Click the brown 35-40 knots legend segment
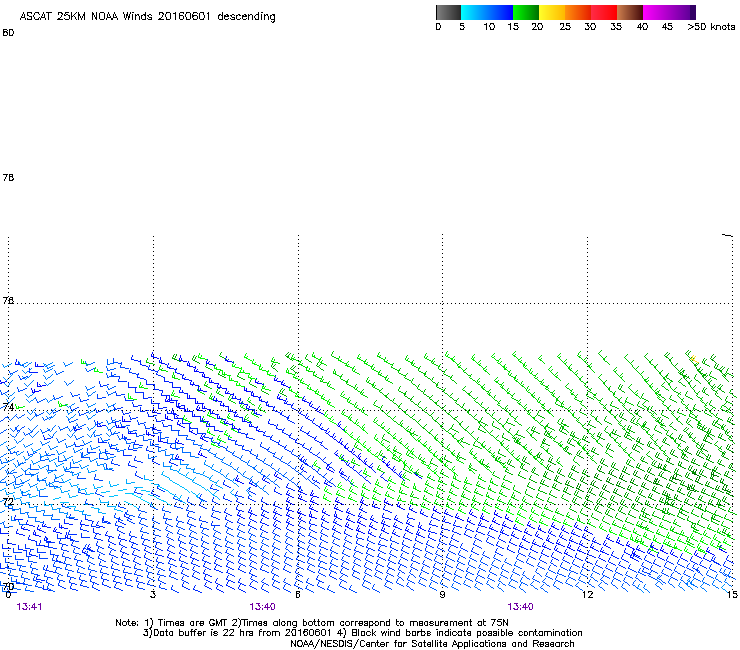This screenshot has width=740, height=650. point(630,12)
